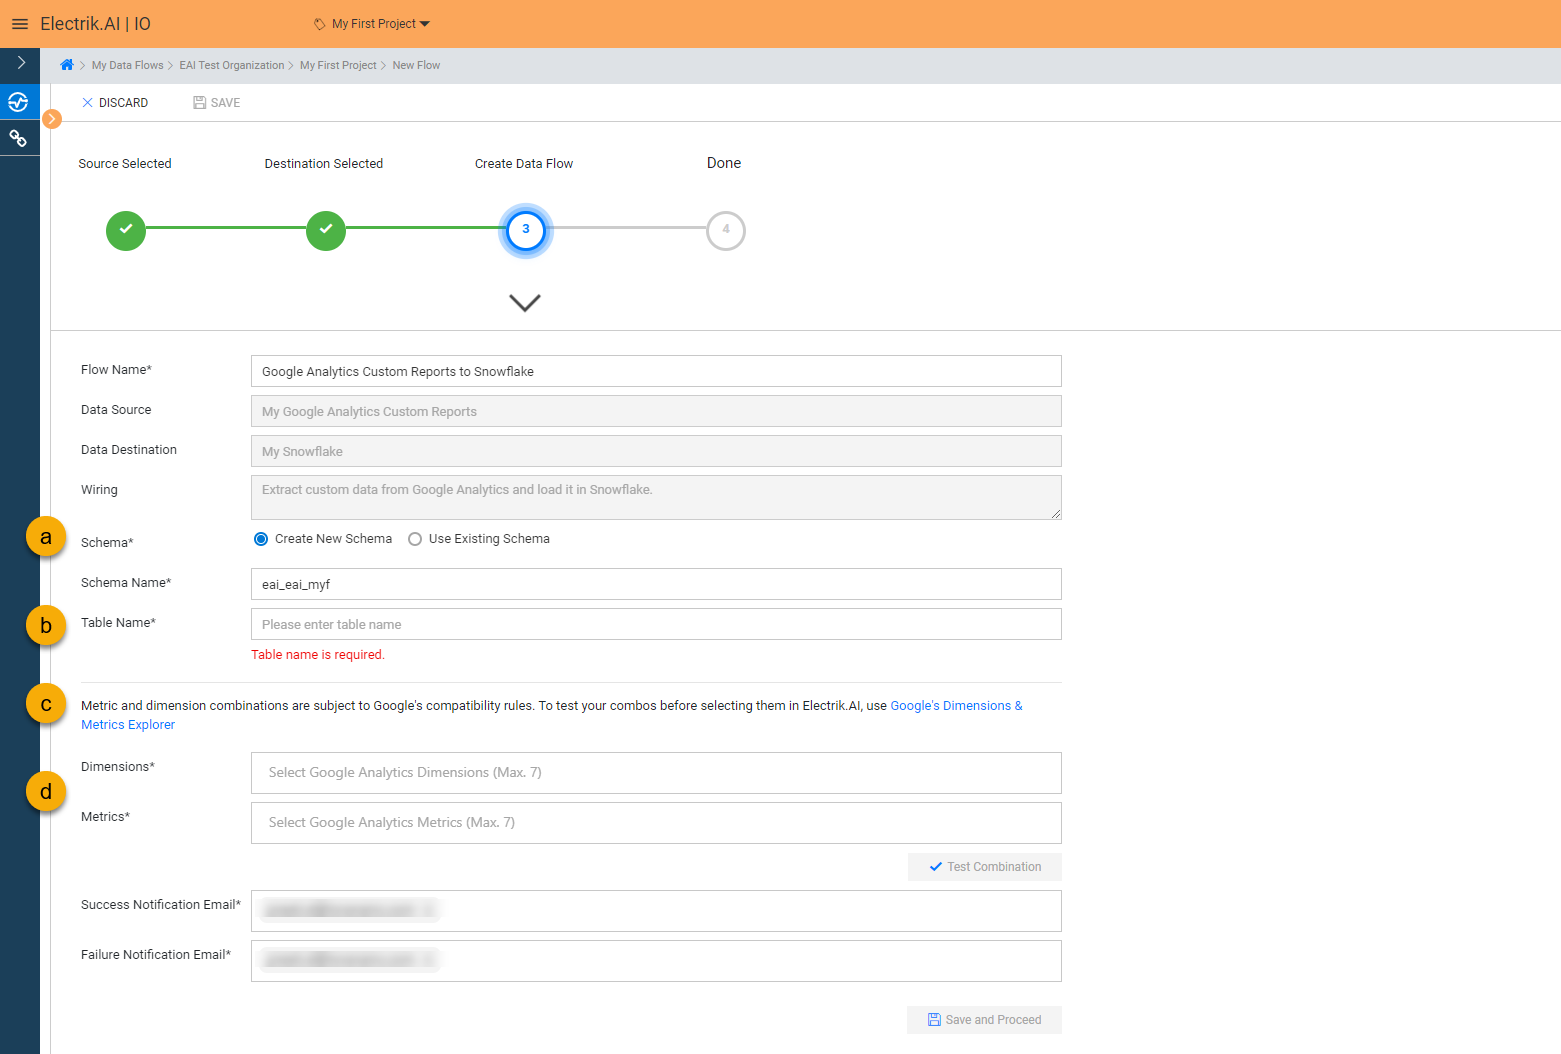Click the Test Combination button
The width and height of the screenshot is (1561, 1054).
tap(984, 866)
